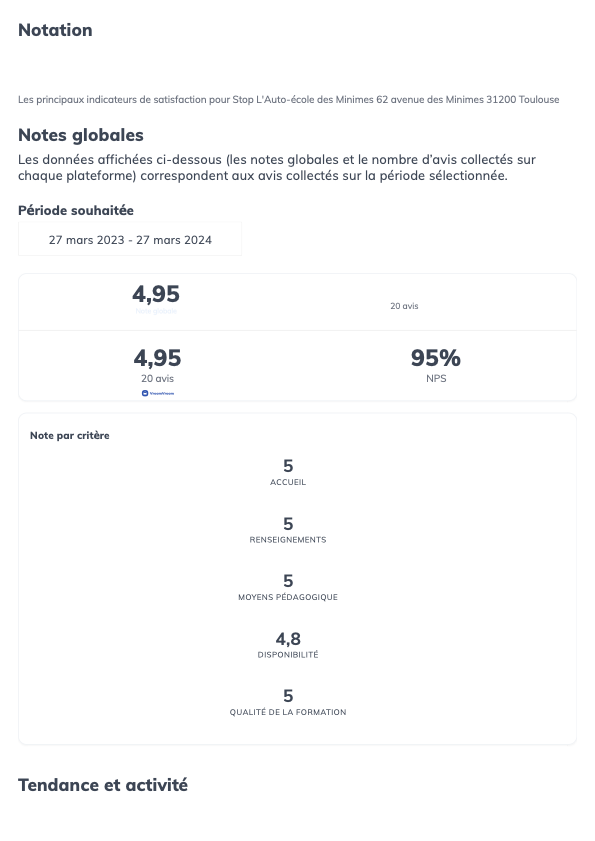Click the satisfaction indicators subtitle with the address
This screenshot has width=595, height=841.
(289, 99)
